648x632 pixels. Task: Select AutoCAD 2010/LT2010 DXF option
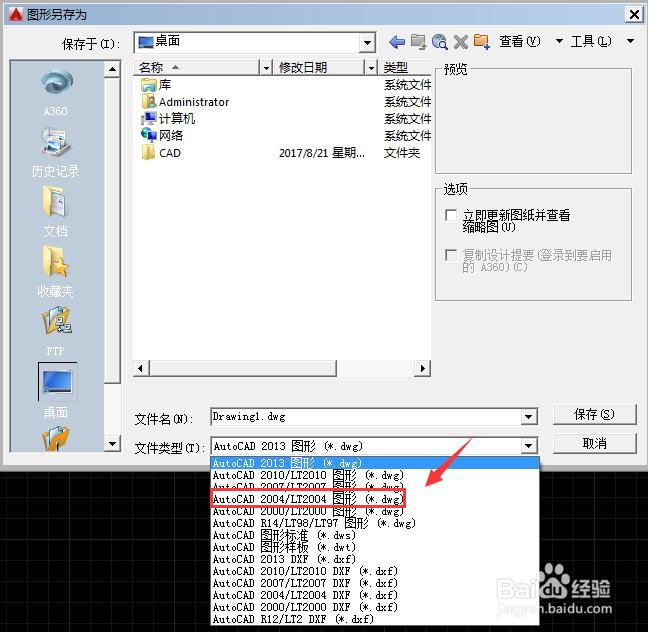coord(375,571)
